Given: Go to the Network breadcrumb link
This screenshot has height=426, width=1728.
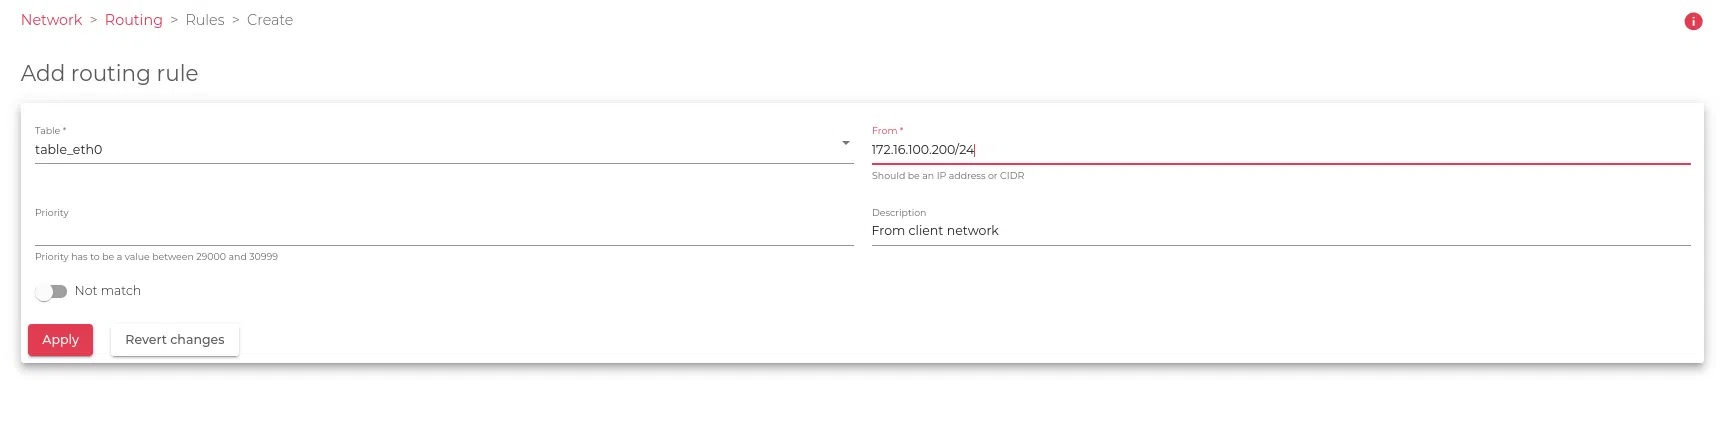Looking at the screenshot, I should click(x=51, y=20).
